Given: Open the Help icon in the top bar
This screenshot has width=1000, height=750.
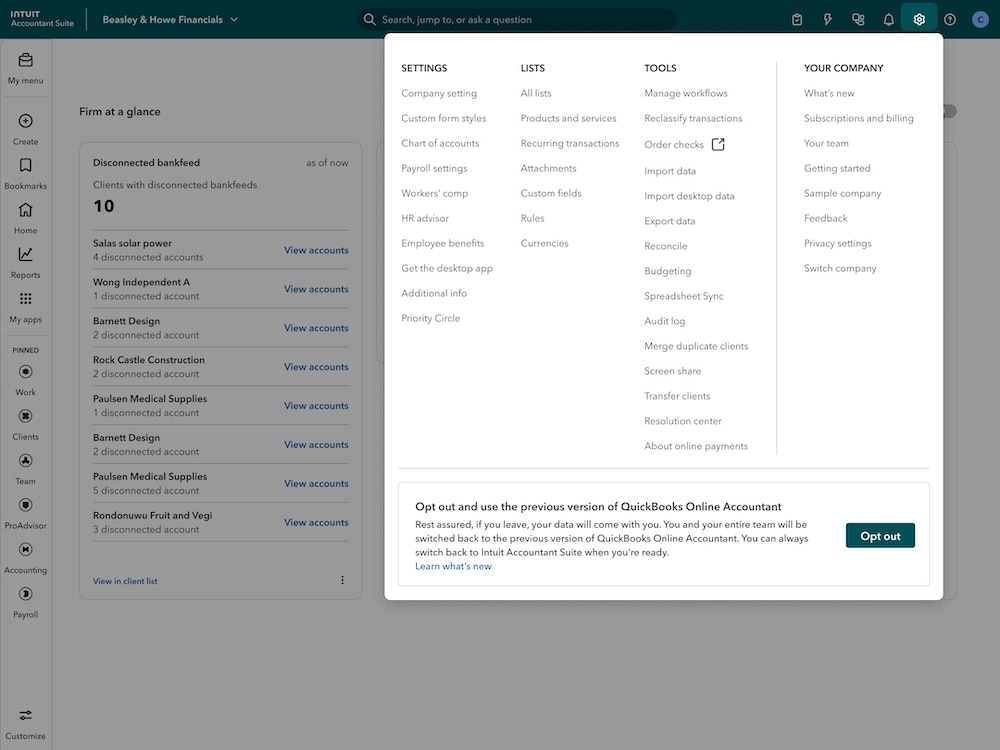Looking at the screenshot, I should tap(948, 18).
